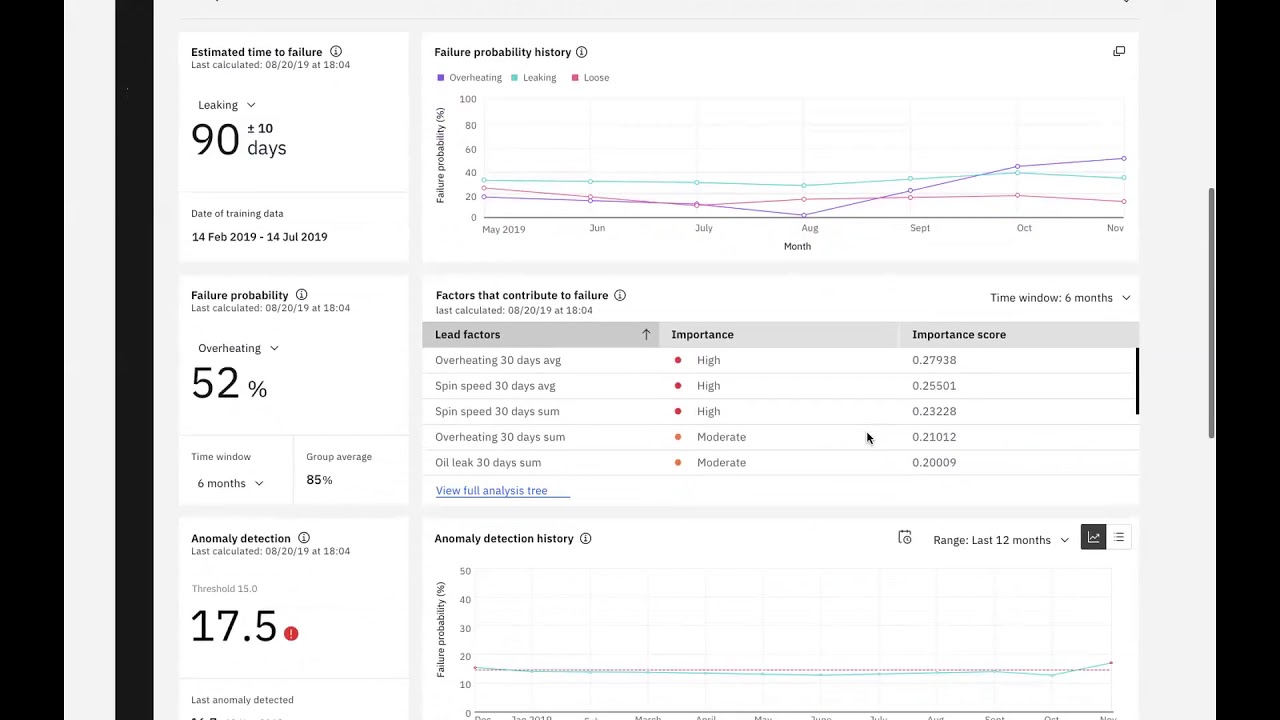Open the calendar date picker icon
Viewport: 1280px width, 720px height.
[905, 538]
